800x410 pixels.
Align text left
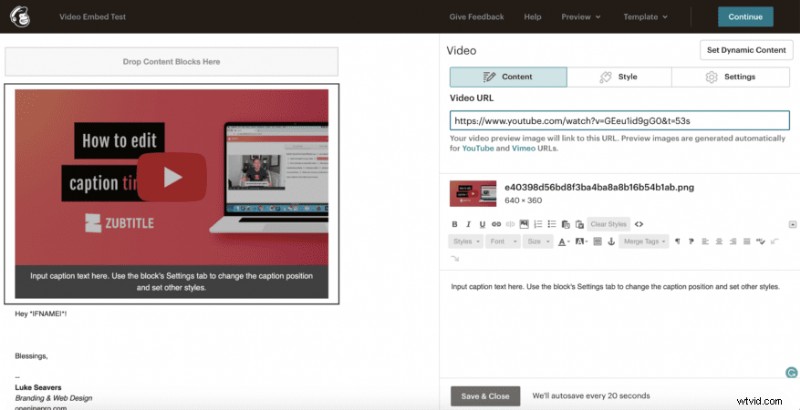pos(705,241)
